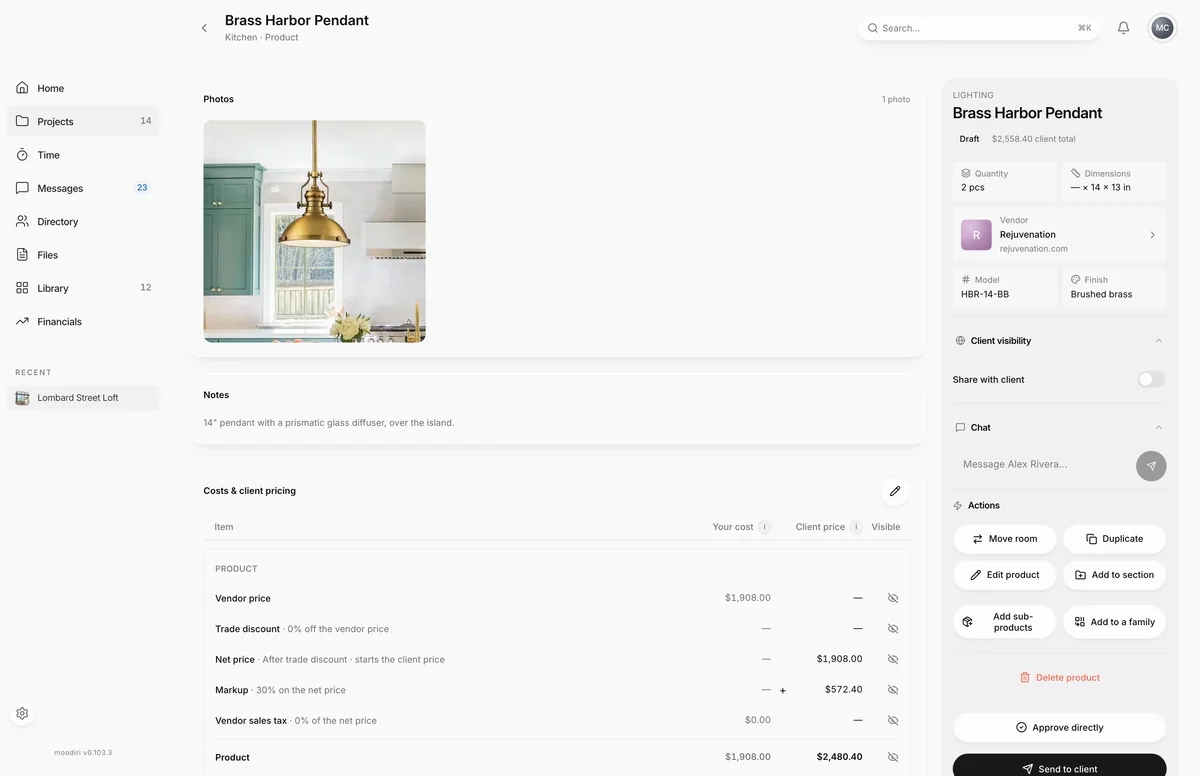Click the Draft status badge
The width and height of the screenshot is (1200, 776).
coord(969,139)
